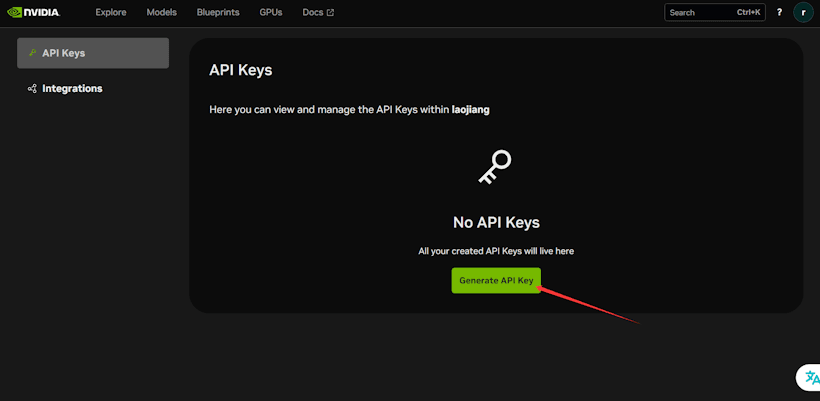The height and width of the screenshot is (401, 820).
Task: Open the user avatar menu
Action: (803, 13)
